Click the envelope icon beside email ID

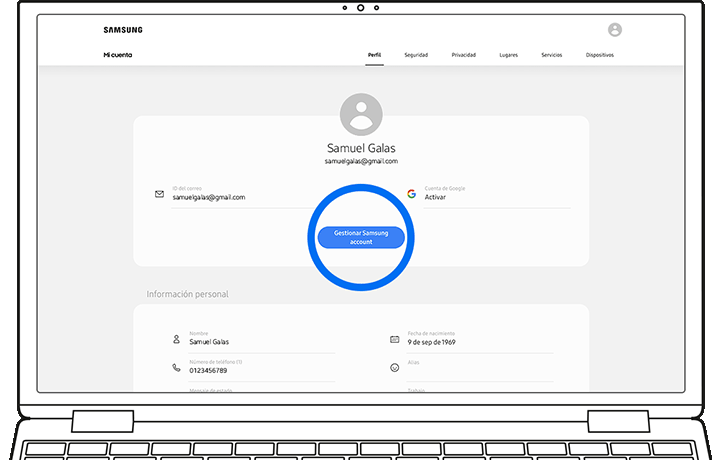click(x=159, y=194)
